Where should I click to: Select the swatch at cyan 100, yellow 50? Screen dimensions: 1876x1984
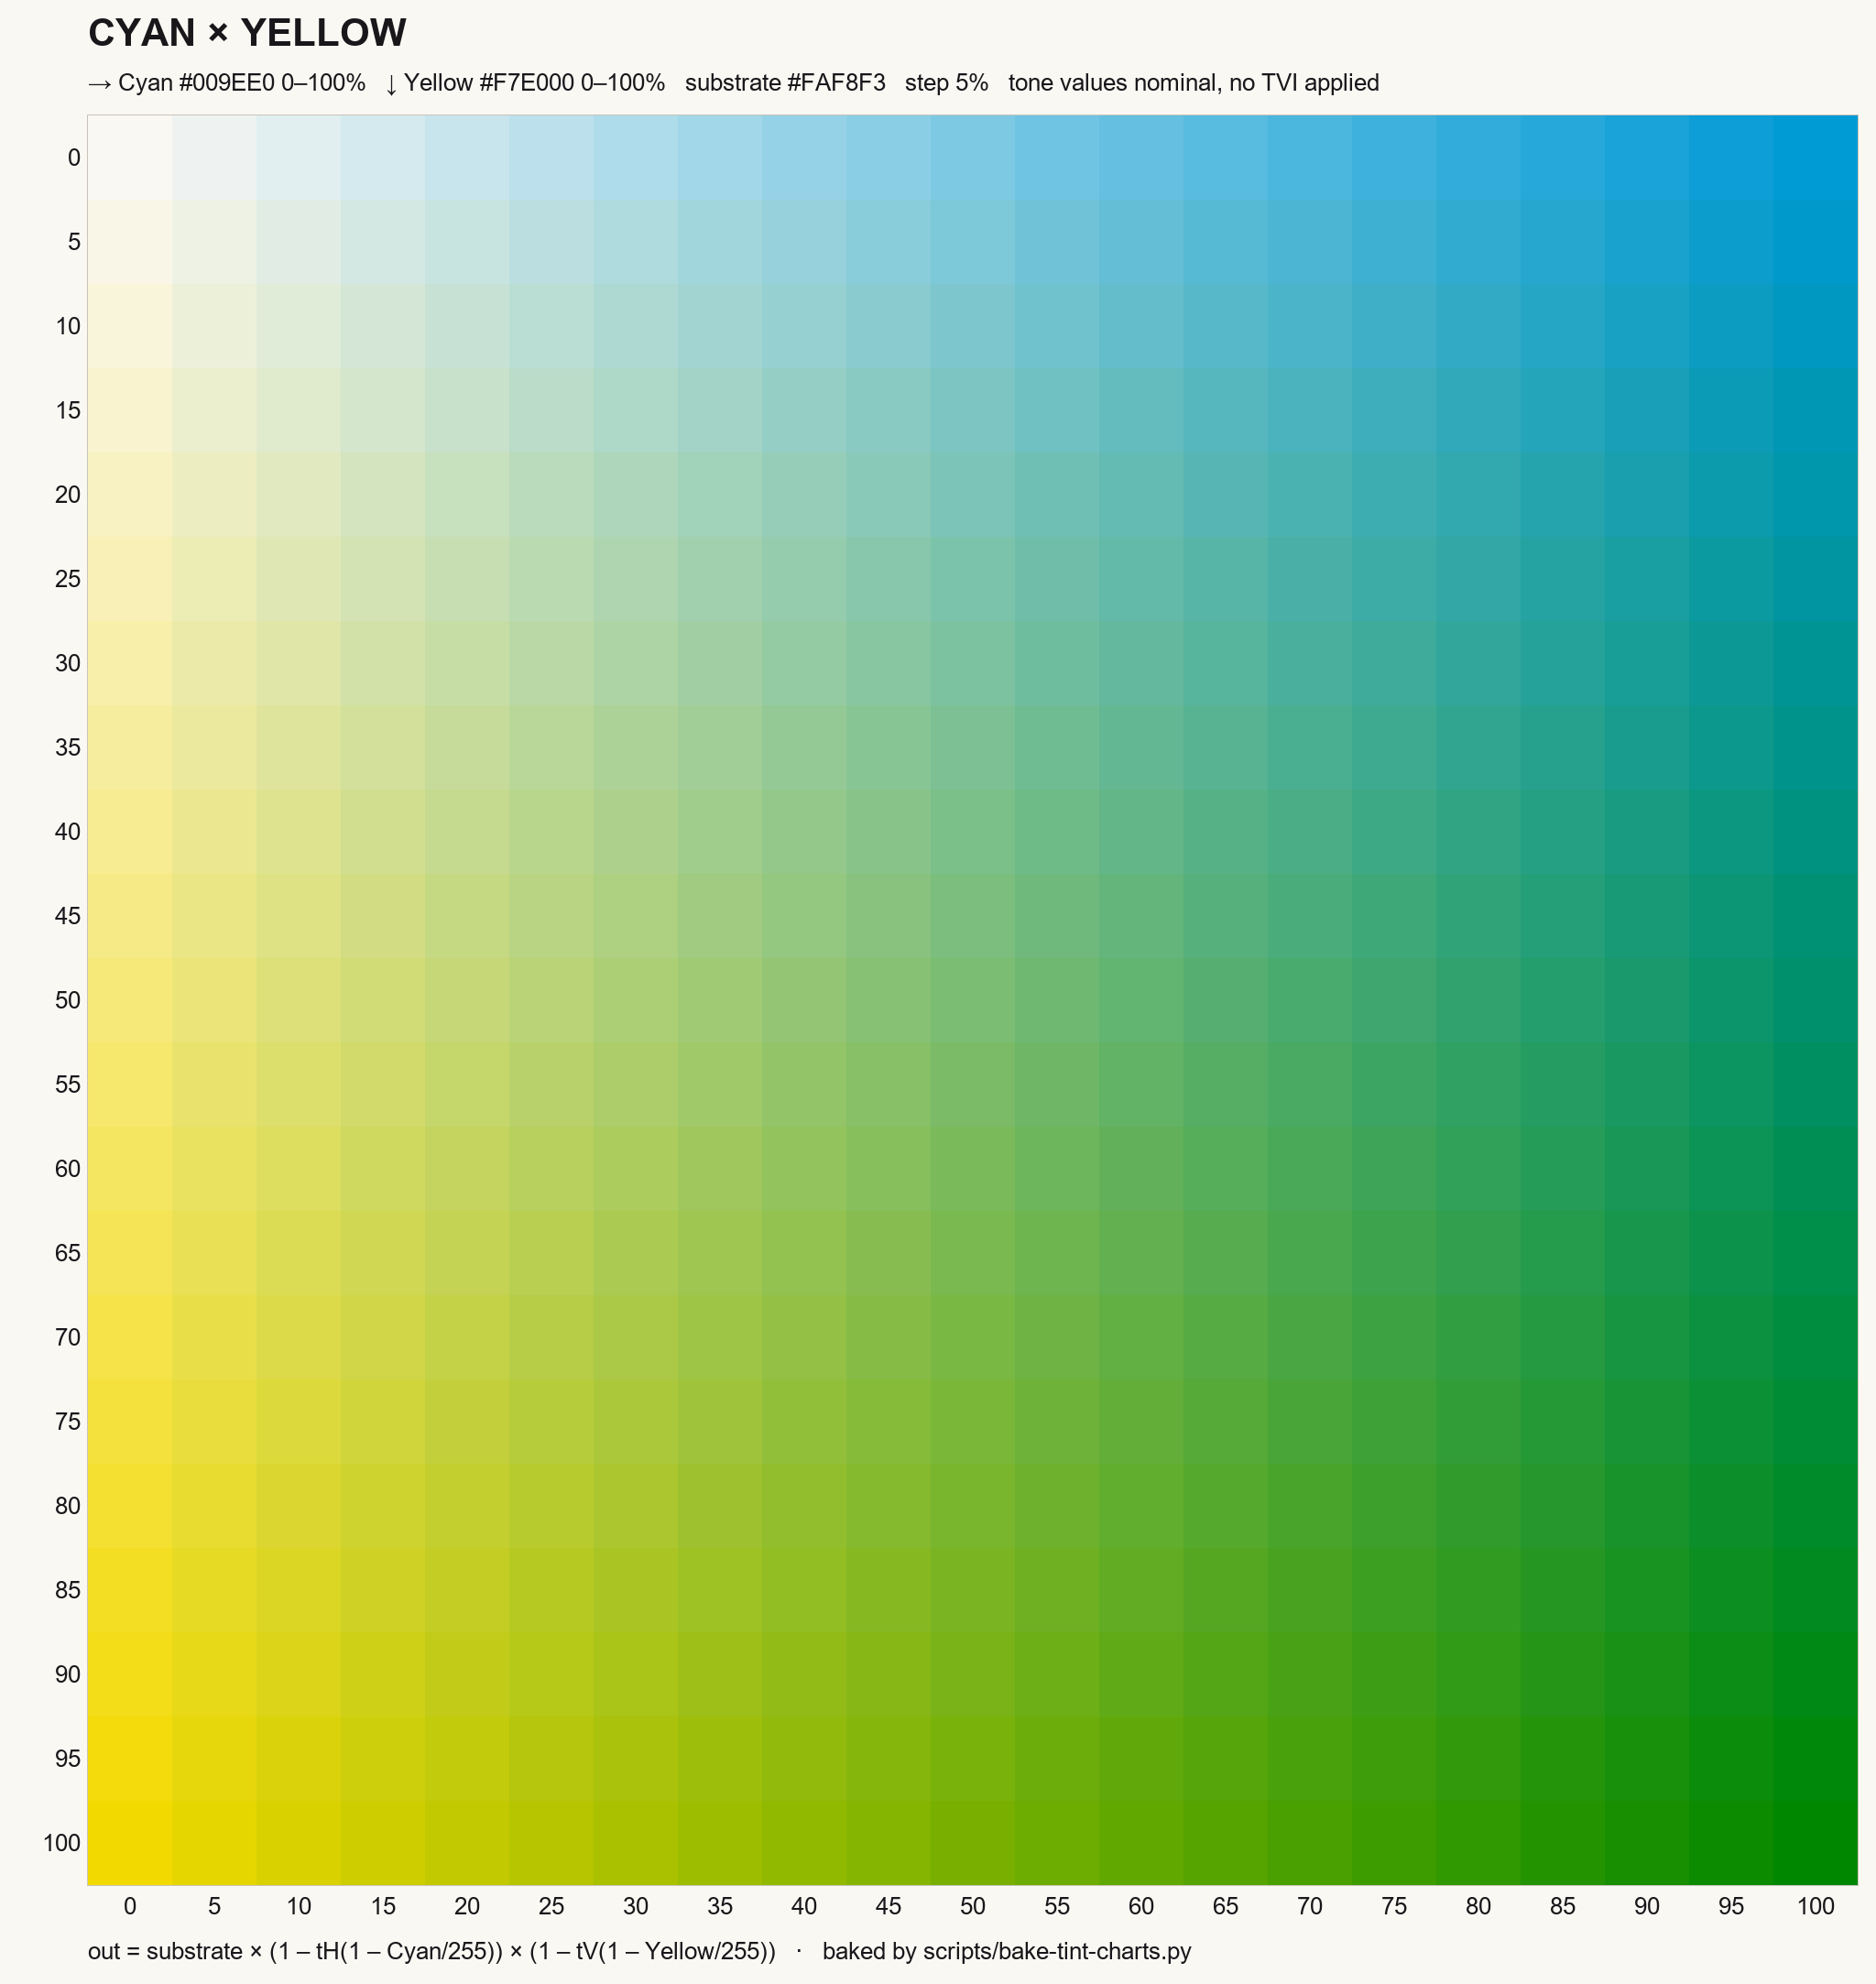pyautogui.click(x=1816, y=1001)
